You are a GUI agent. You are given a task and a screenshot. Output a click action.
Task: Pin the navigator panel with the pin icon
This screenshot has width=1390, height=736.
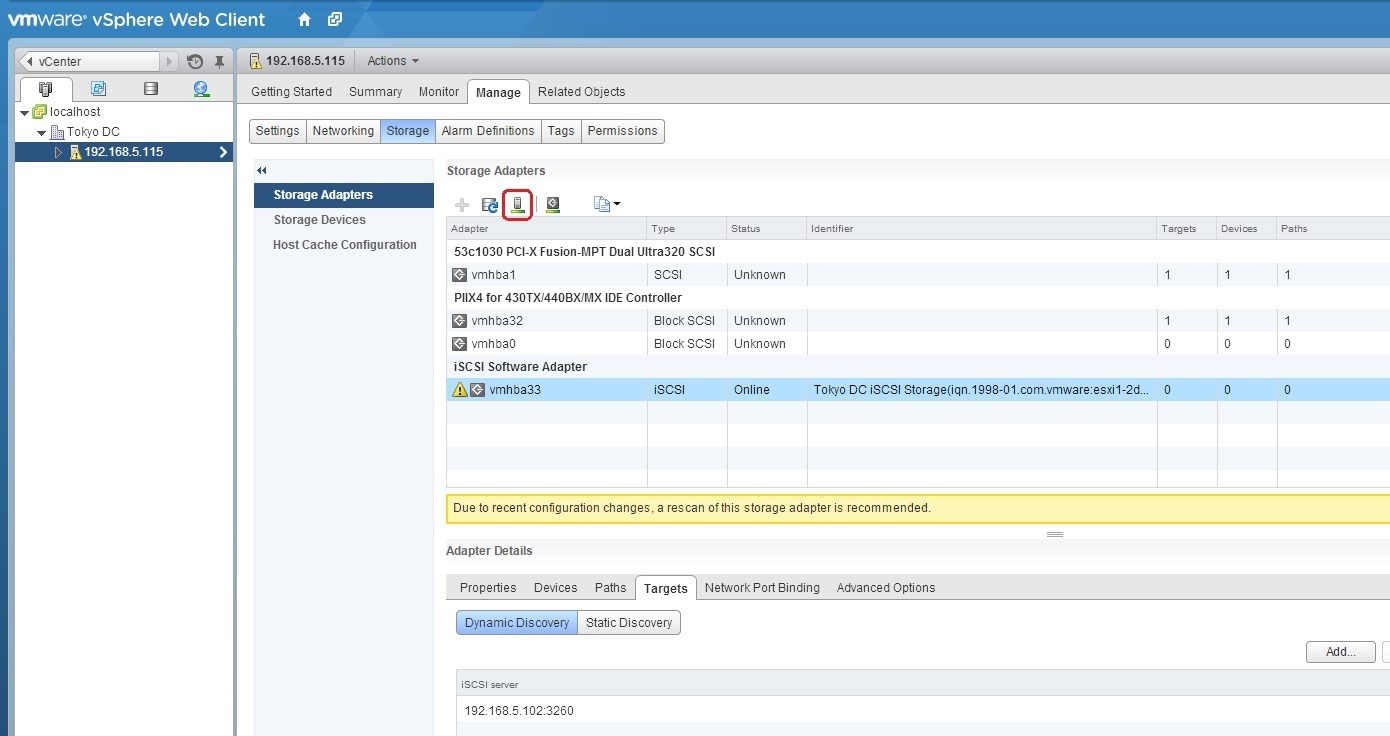click(220, 62)
